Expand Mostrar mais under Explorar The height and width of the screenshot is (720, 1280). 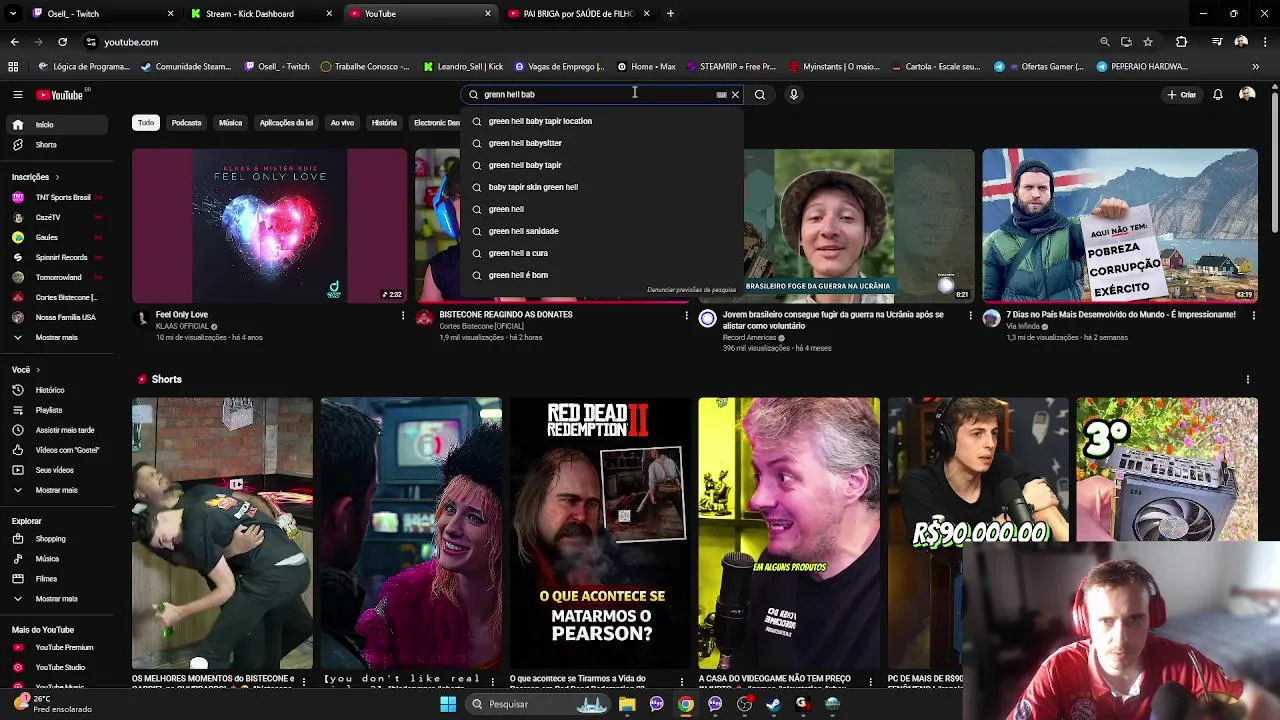tap(58, 599)
